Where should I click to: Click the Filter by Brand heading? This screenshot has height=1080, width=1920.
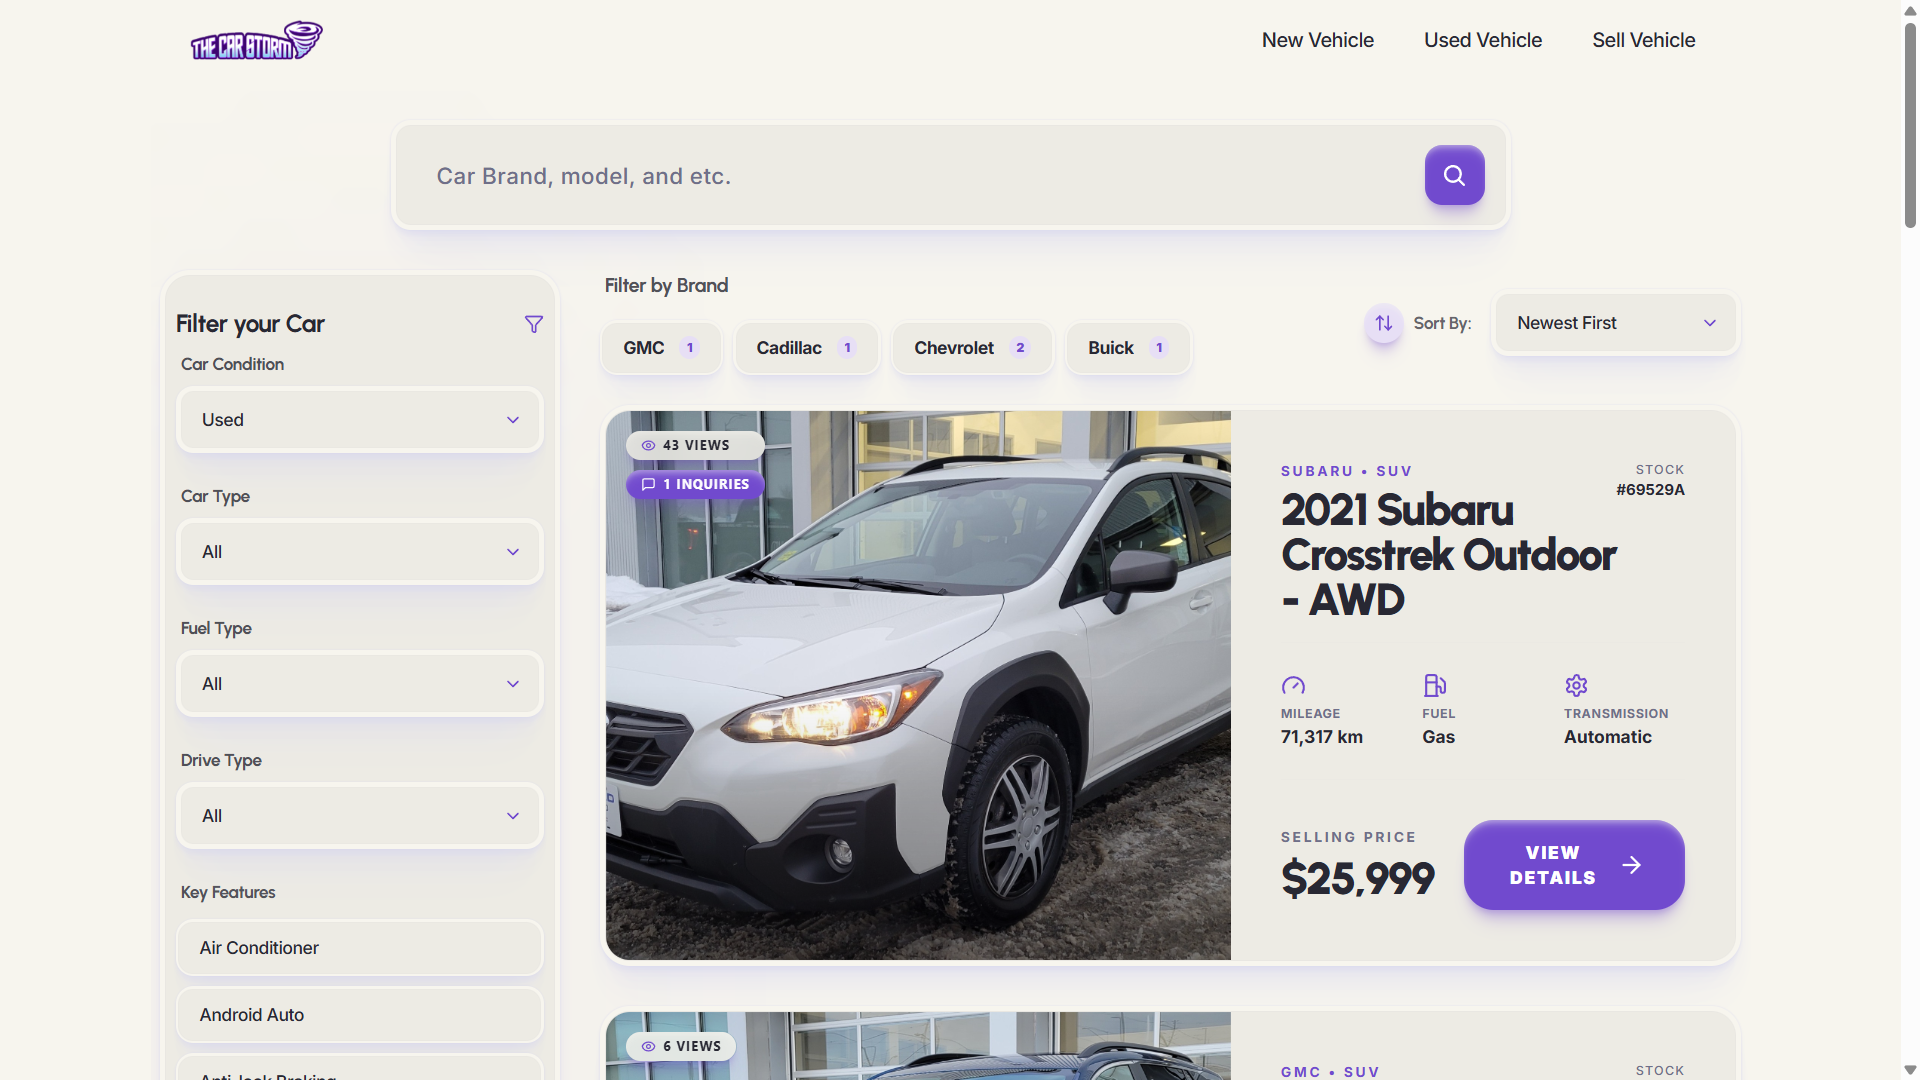666,286
